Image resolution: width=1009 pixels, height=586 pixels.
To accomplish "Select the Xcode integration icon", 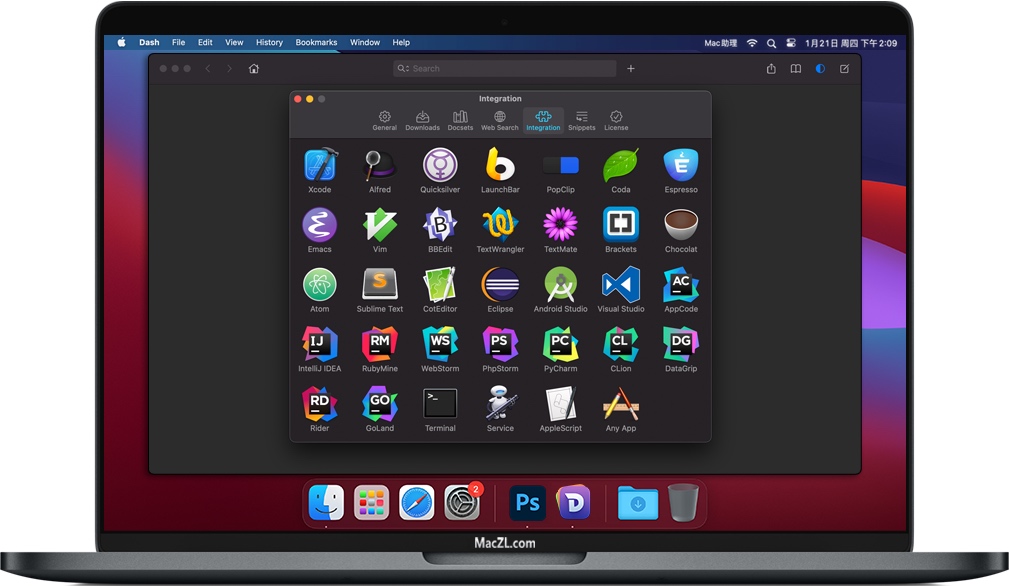I will 320,165.
